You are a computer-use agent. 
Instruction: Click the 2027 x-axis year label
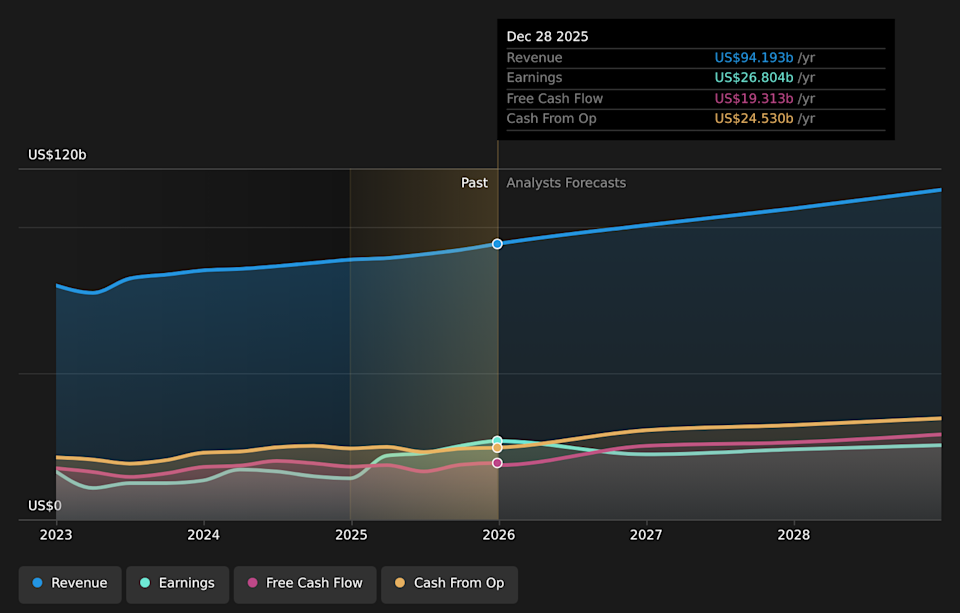(x=646, y=536)
